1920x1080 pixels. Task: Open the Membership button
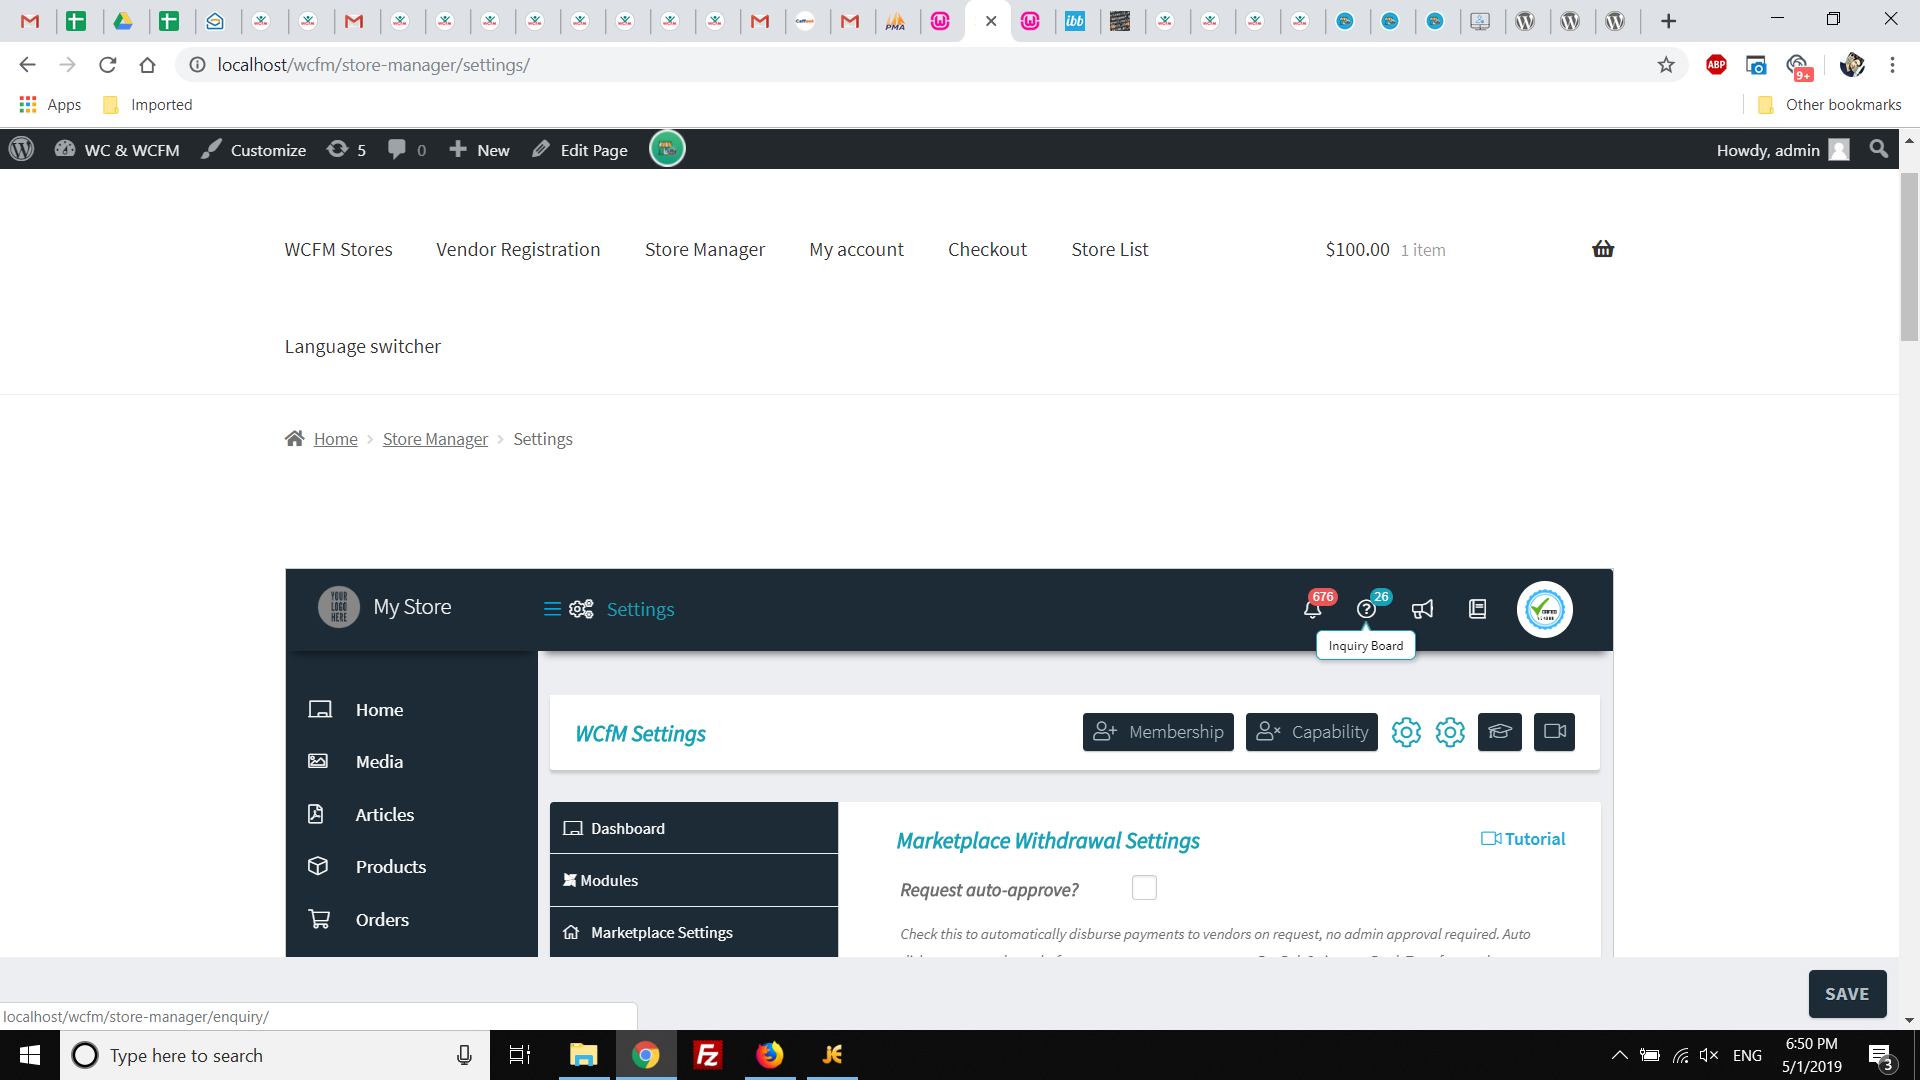[1158, 732]
